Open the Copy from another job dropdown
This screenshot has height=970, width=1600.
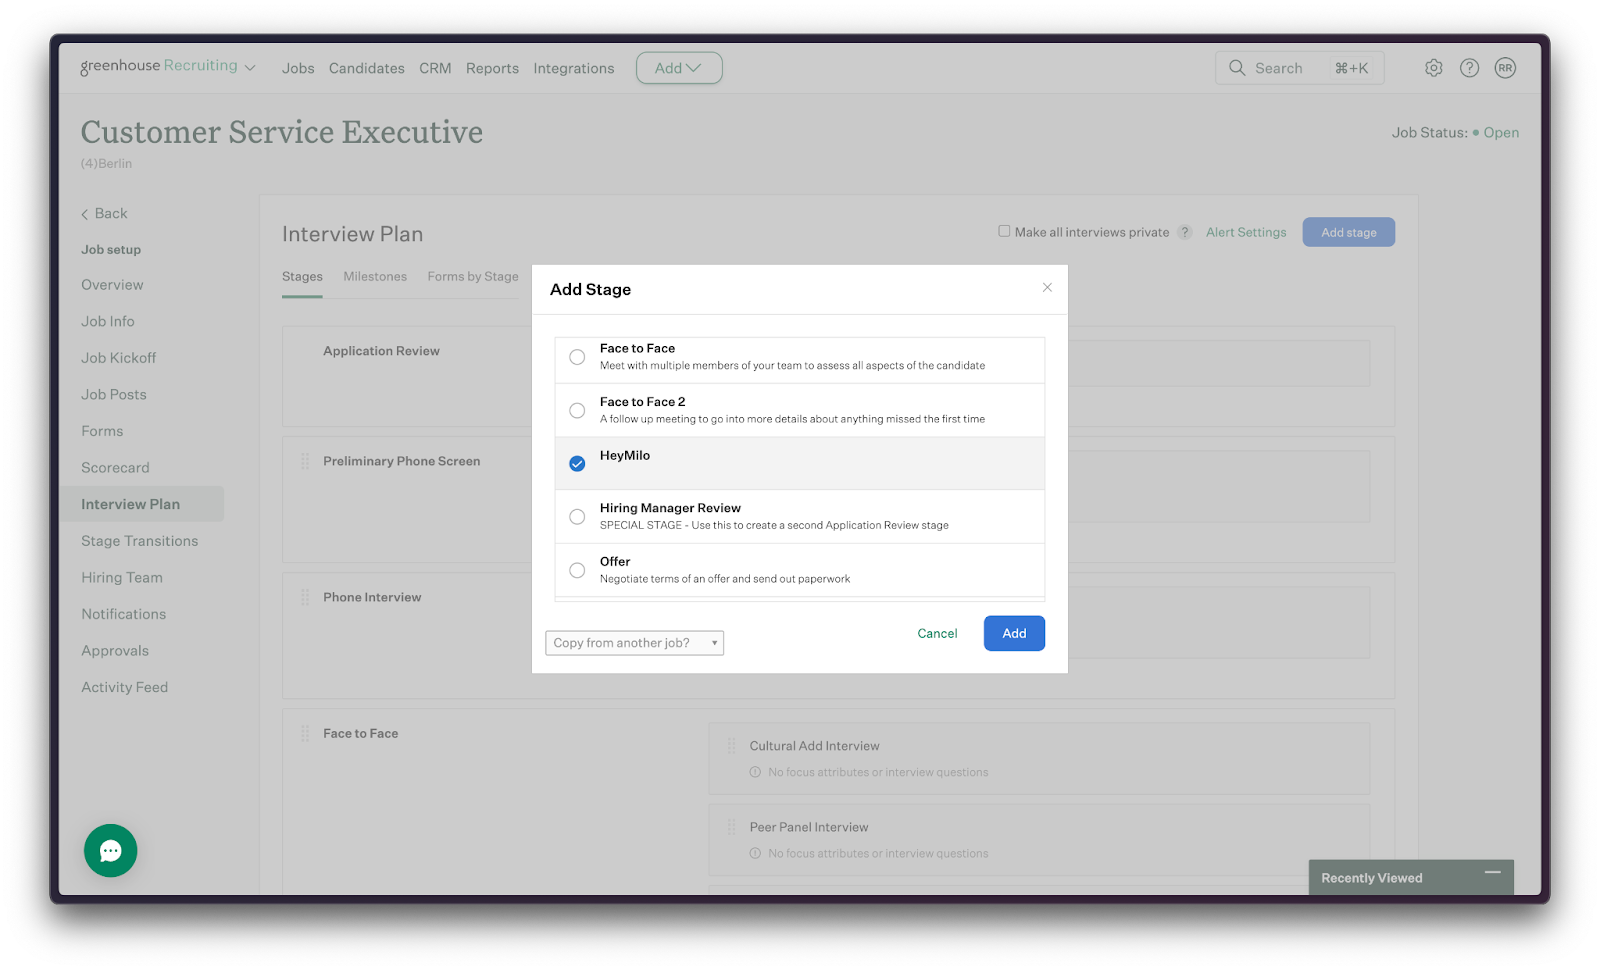click(634, 643)
